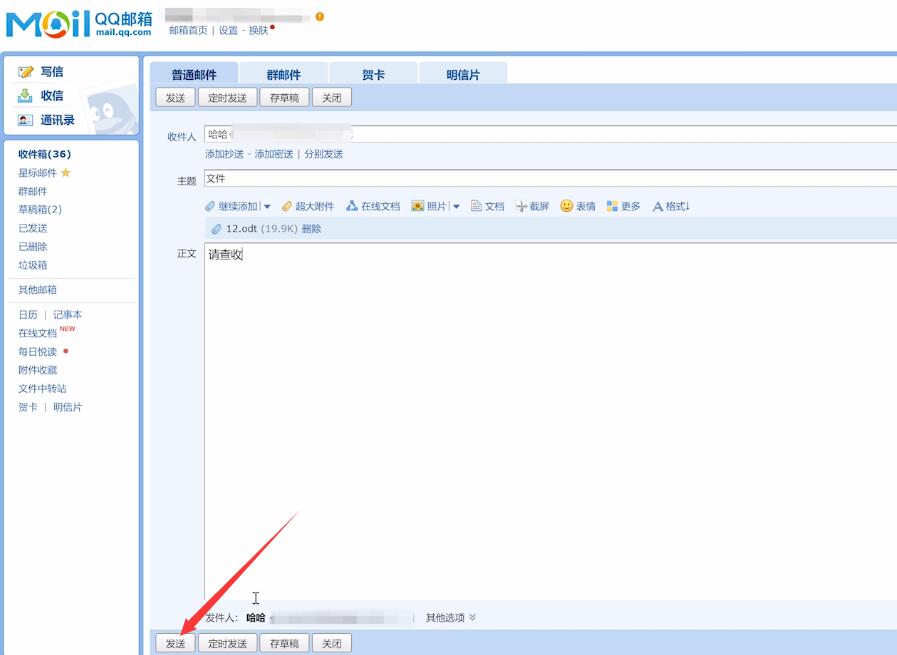897x655 pixels.
Task: Click the top 定时发送 button
Action: (228, 97)
